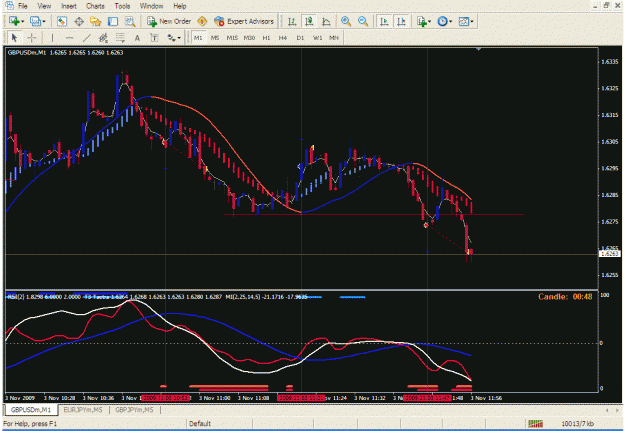Open the View menu
The width and height of the screenshot is (625, 431).
[x=44, y=6]
